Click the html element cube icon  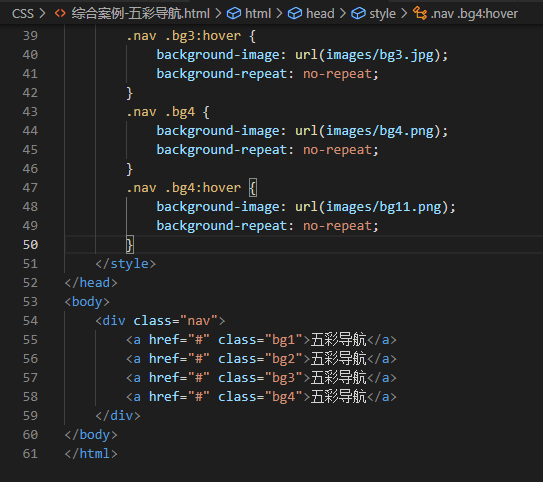pyautogui.click(x=234, y=14)
